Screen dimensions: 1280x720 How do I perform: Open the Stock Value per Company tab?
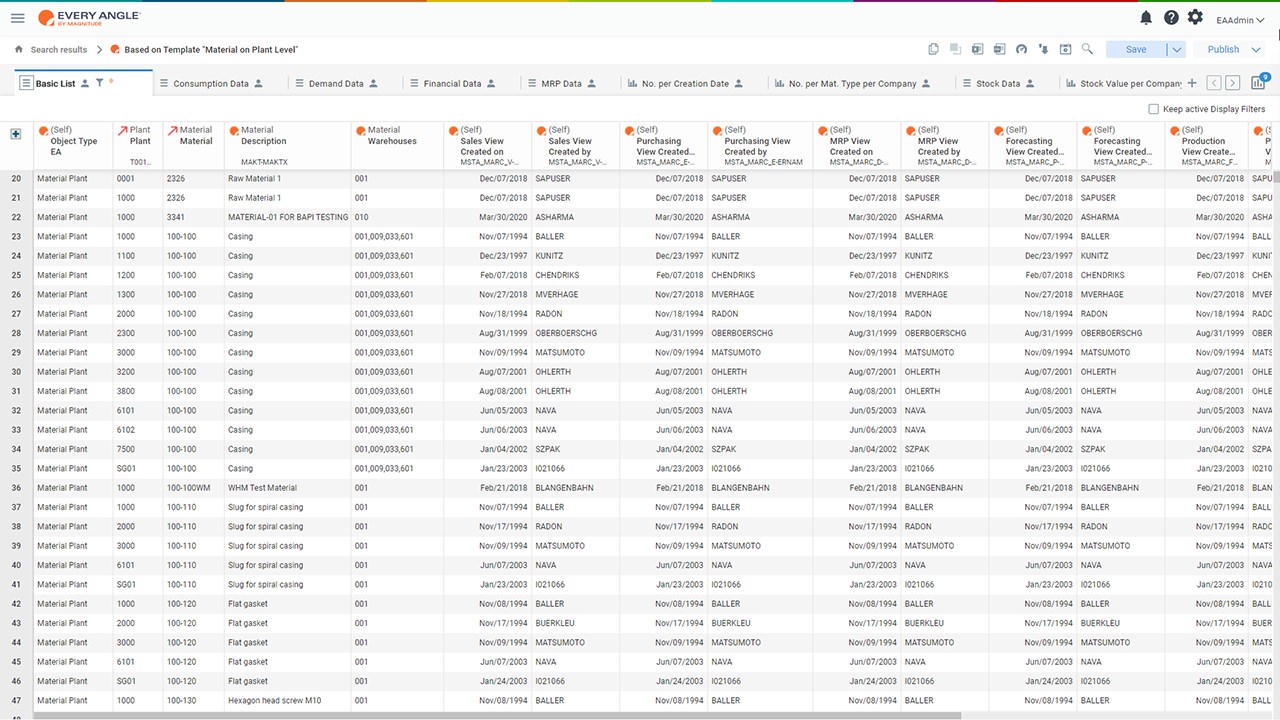[1124, 84]
